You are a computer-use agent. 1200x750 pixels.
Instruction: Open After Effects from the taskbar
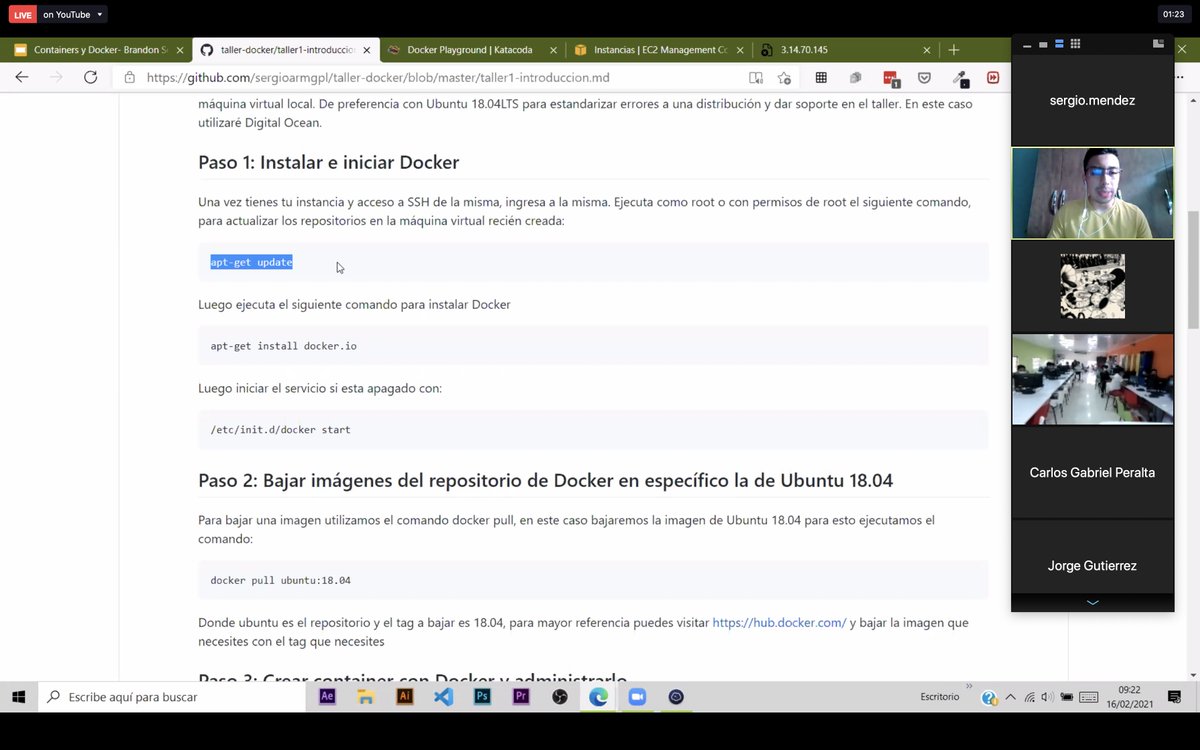tap(327, 697)
